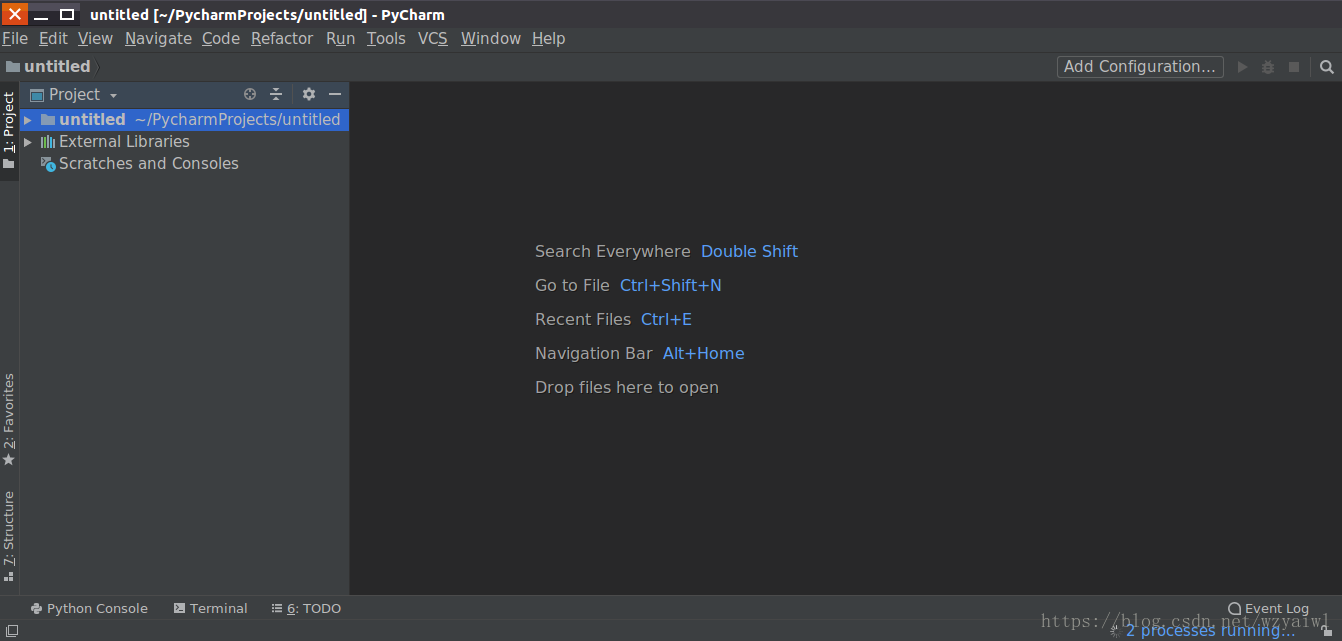Click the Debug bug icon
The image size is (1342, 641).
[x=1268, y=67]
